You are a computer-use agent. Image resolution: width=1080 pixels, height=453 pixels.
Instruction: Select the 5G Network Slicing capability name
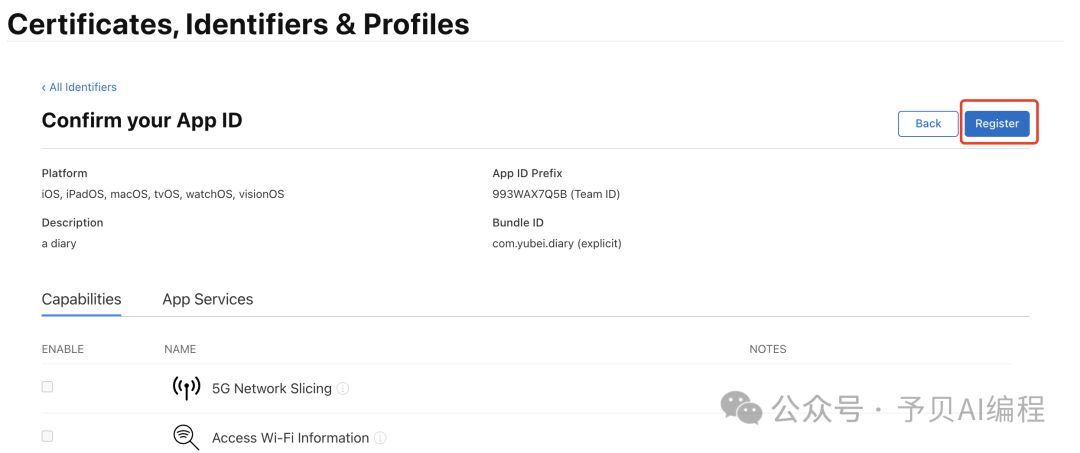(271, 389)
